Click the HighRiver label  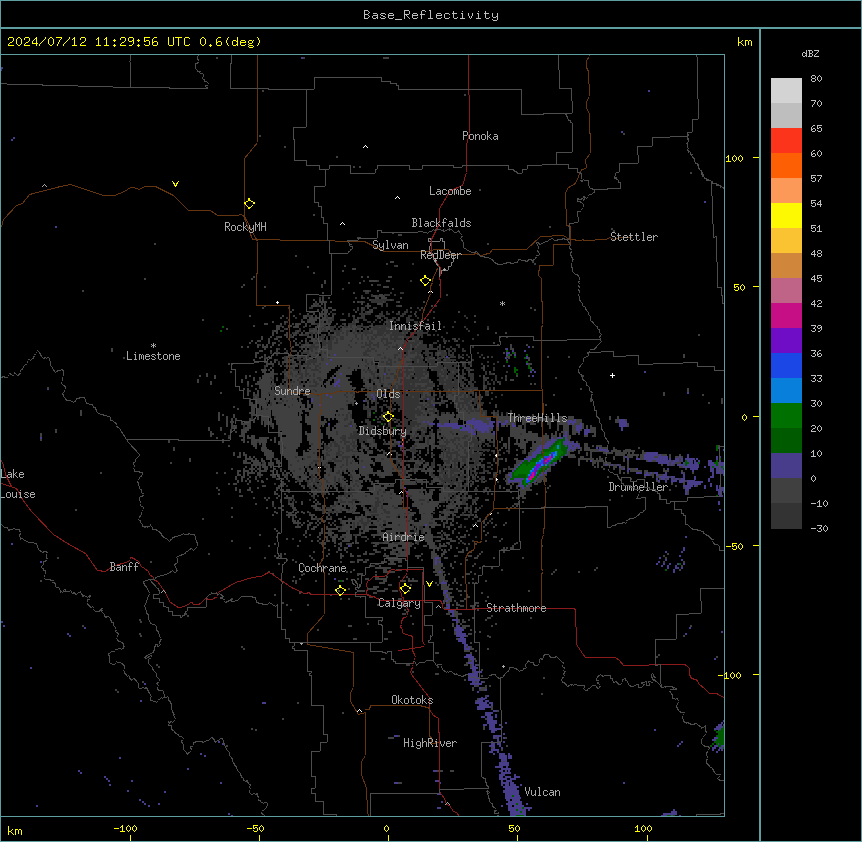pyautogui.click(x=430, y=743)
